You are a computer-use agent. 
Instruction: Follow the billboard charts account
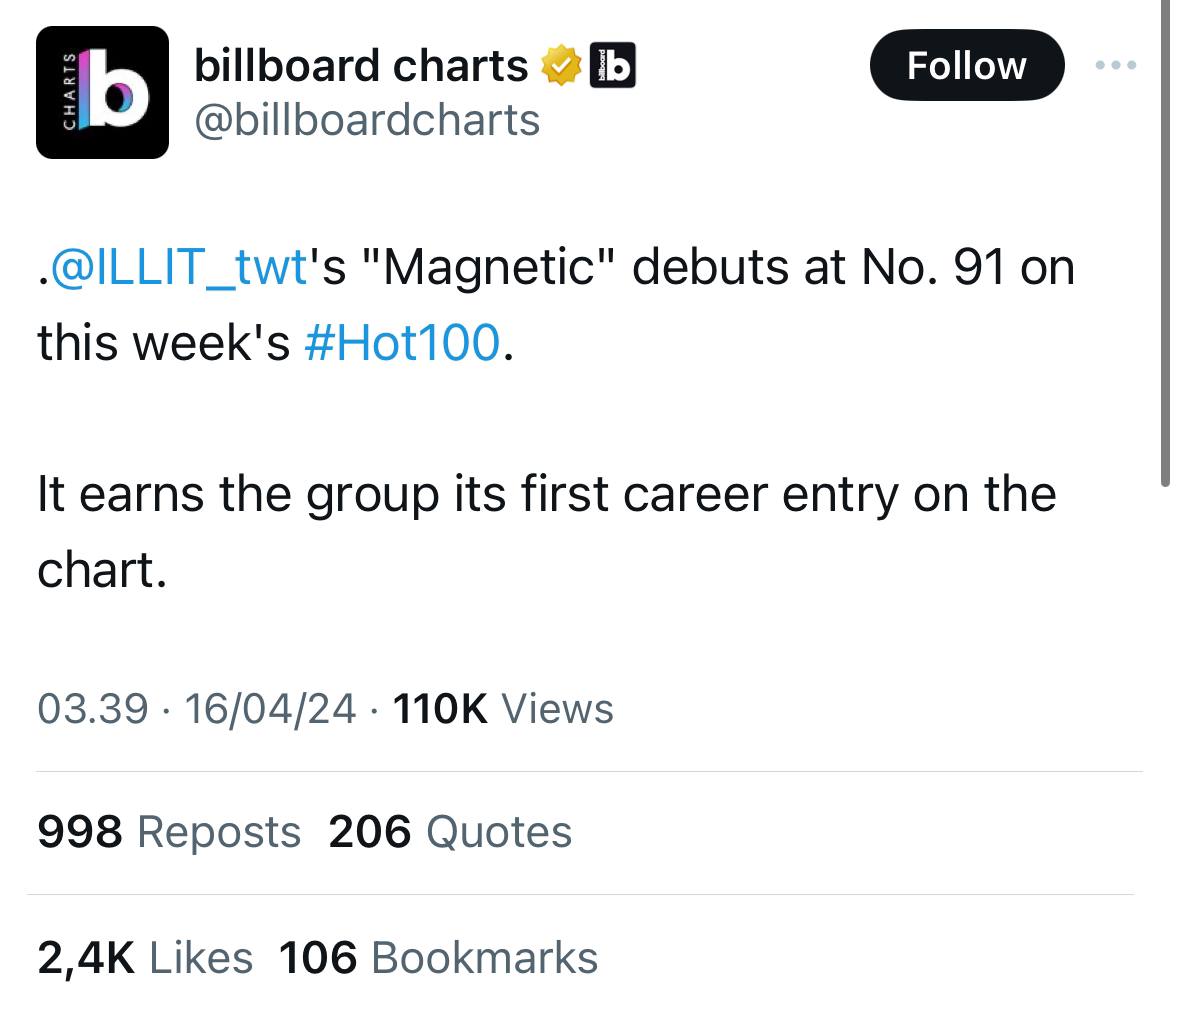[x=966, y=64]
